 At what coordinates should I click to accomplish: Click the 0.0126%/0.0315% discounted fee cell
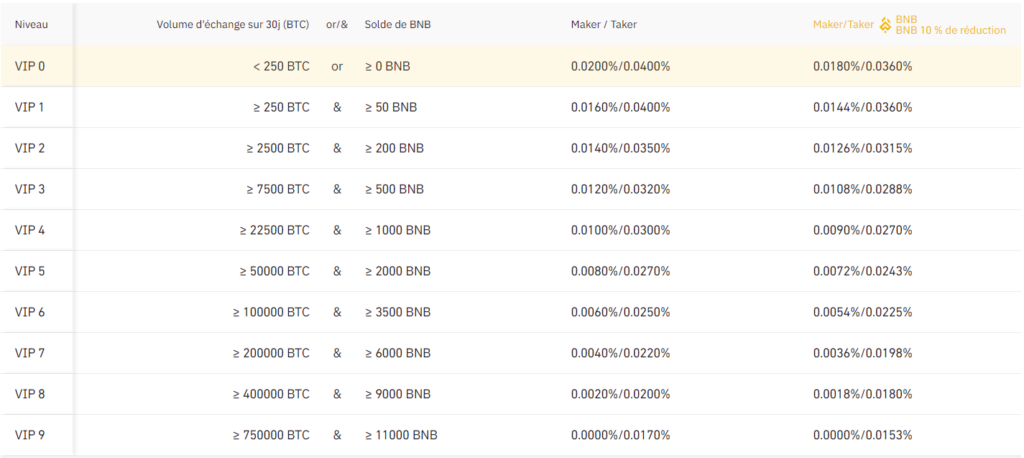(x=863, y=148)
